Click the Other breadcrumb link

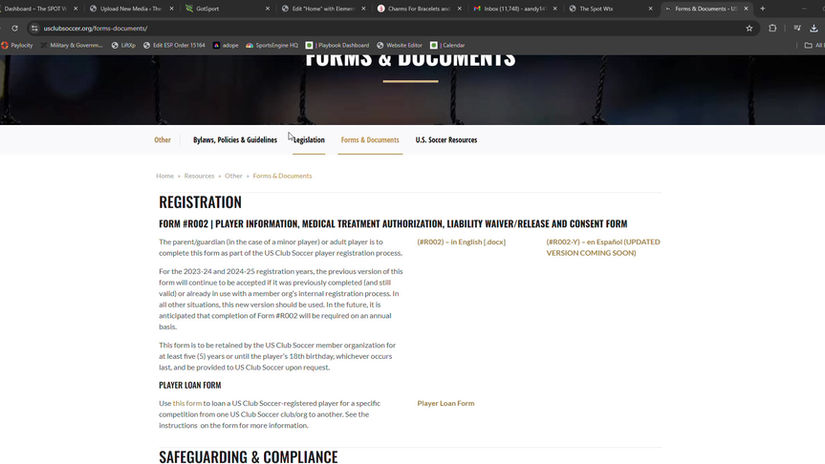(233, 176)
